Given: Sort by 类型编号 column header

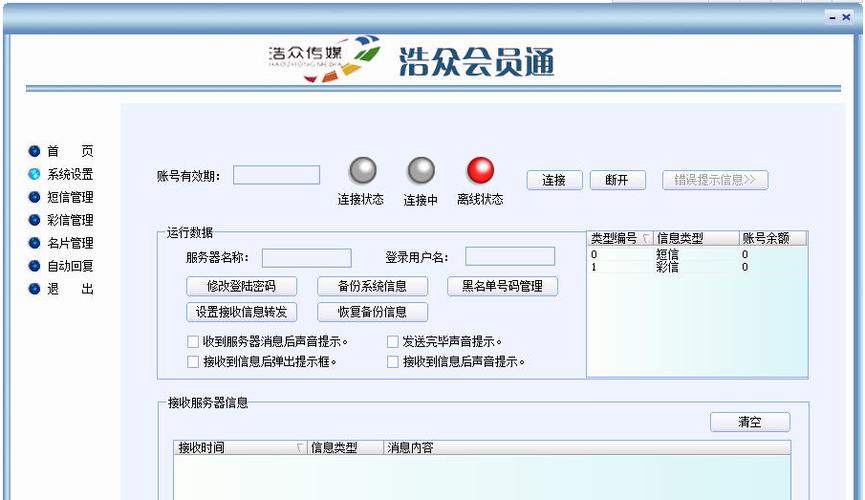Looking at the screenshot, I should pos(621,238).
